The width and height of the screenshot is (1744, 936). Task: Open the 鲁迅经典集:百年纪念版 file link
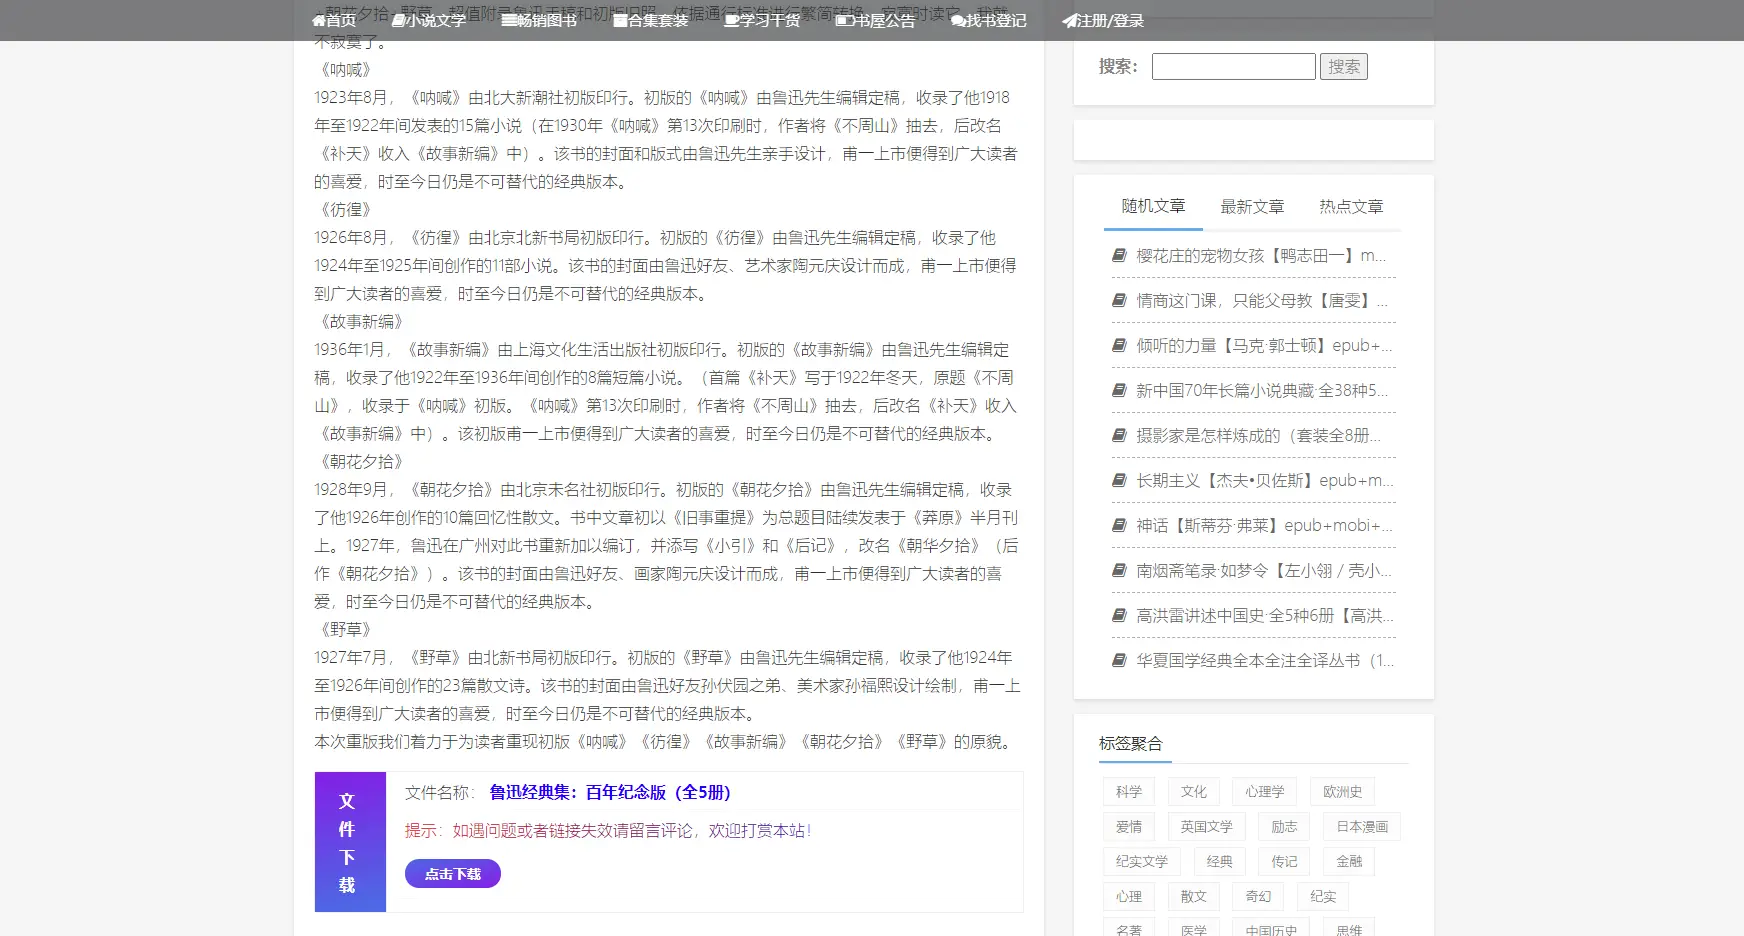click(x=610, y=792)
